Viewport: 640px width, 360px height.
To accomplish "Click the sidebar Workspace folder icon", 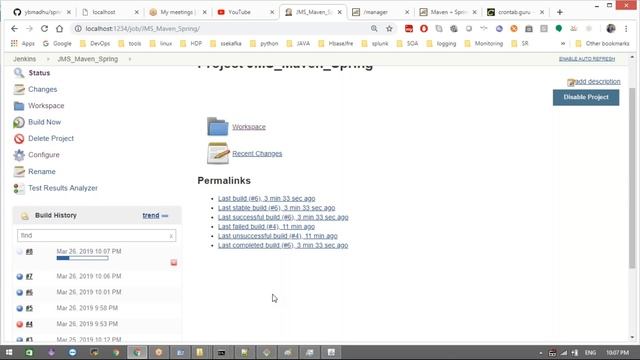I will tap(19, 106).
